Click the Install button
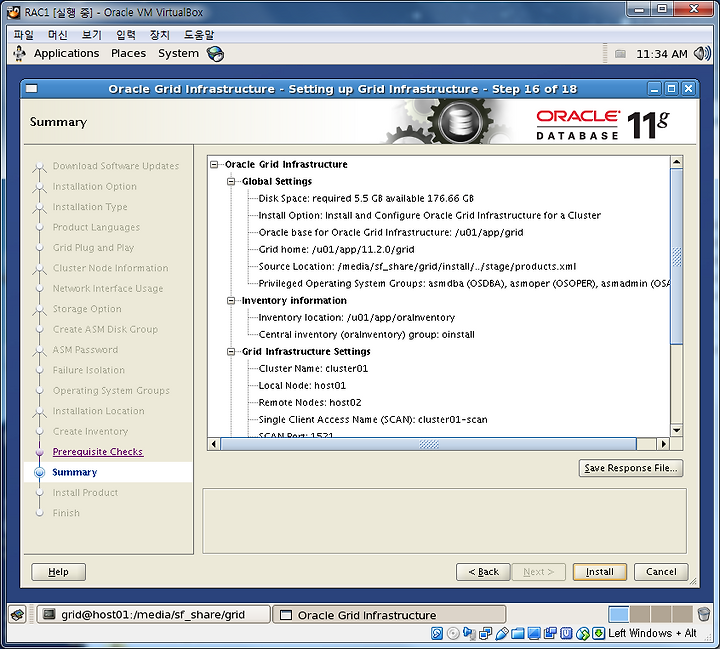720x649 pixels. pos(600,572)
